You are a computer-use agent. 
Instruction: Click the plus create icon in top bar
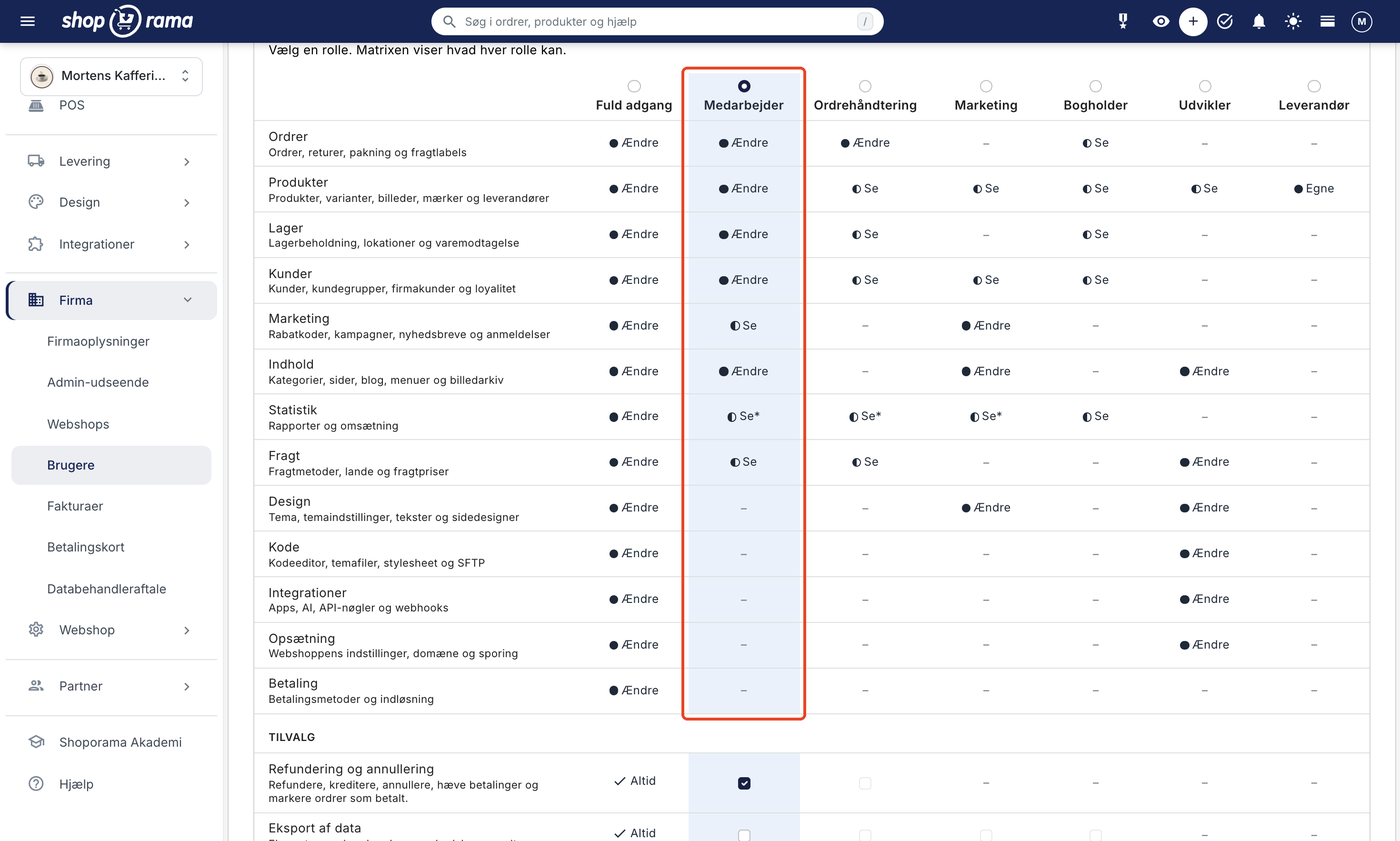point(1193,21)
